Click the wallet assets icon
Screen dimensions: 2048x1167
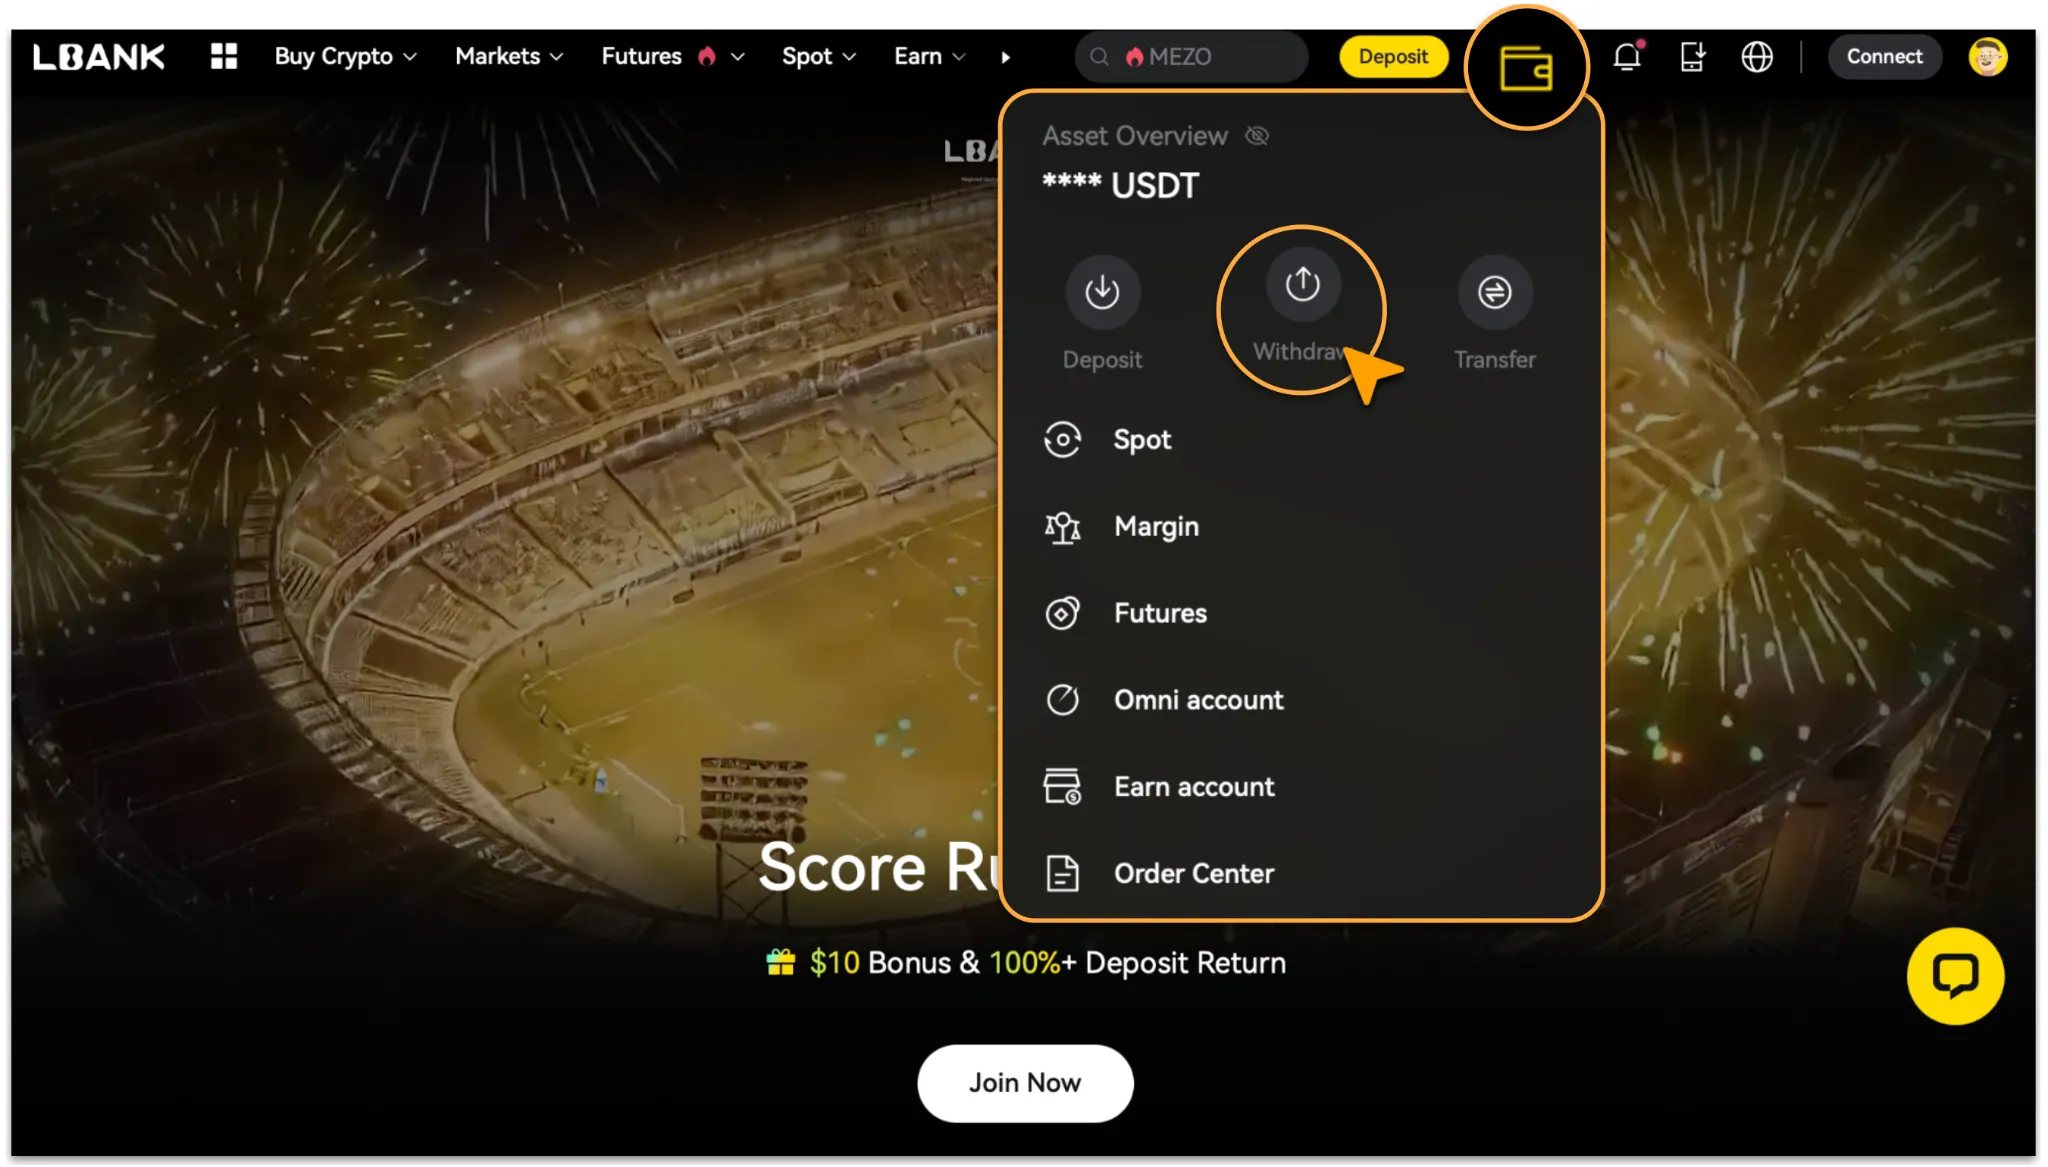pos(1526,68)
